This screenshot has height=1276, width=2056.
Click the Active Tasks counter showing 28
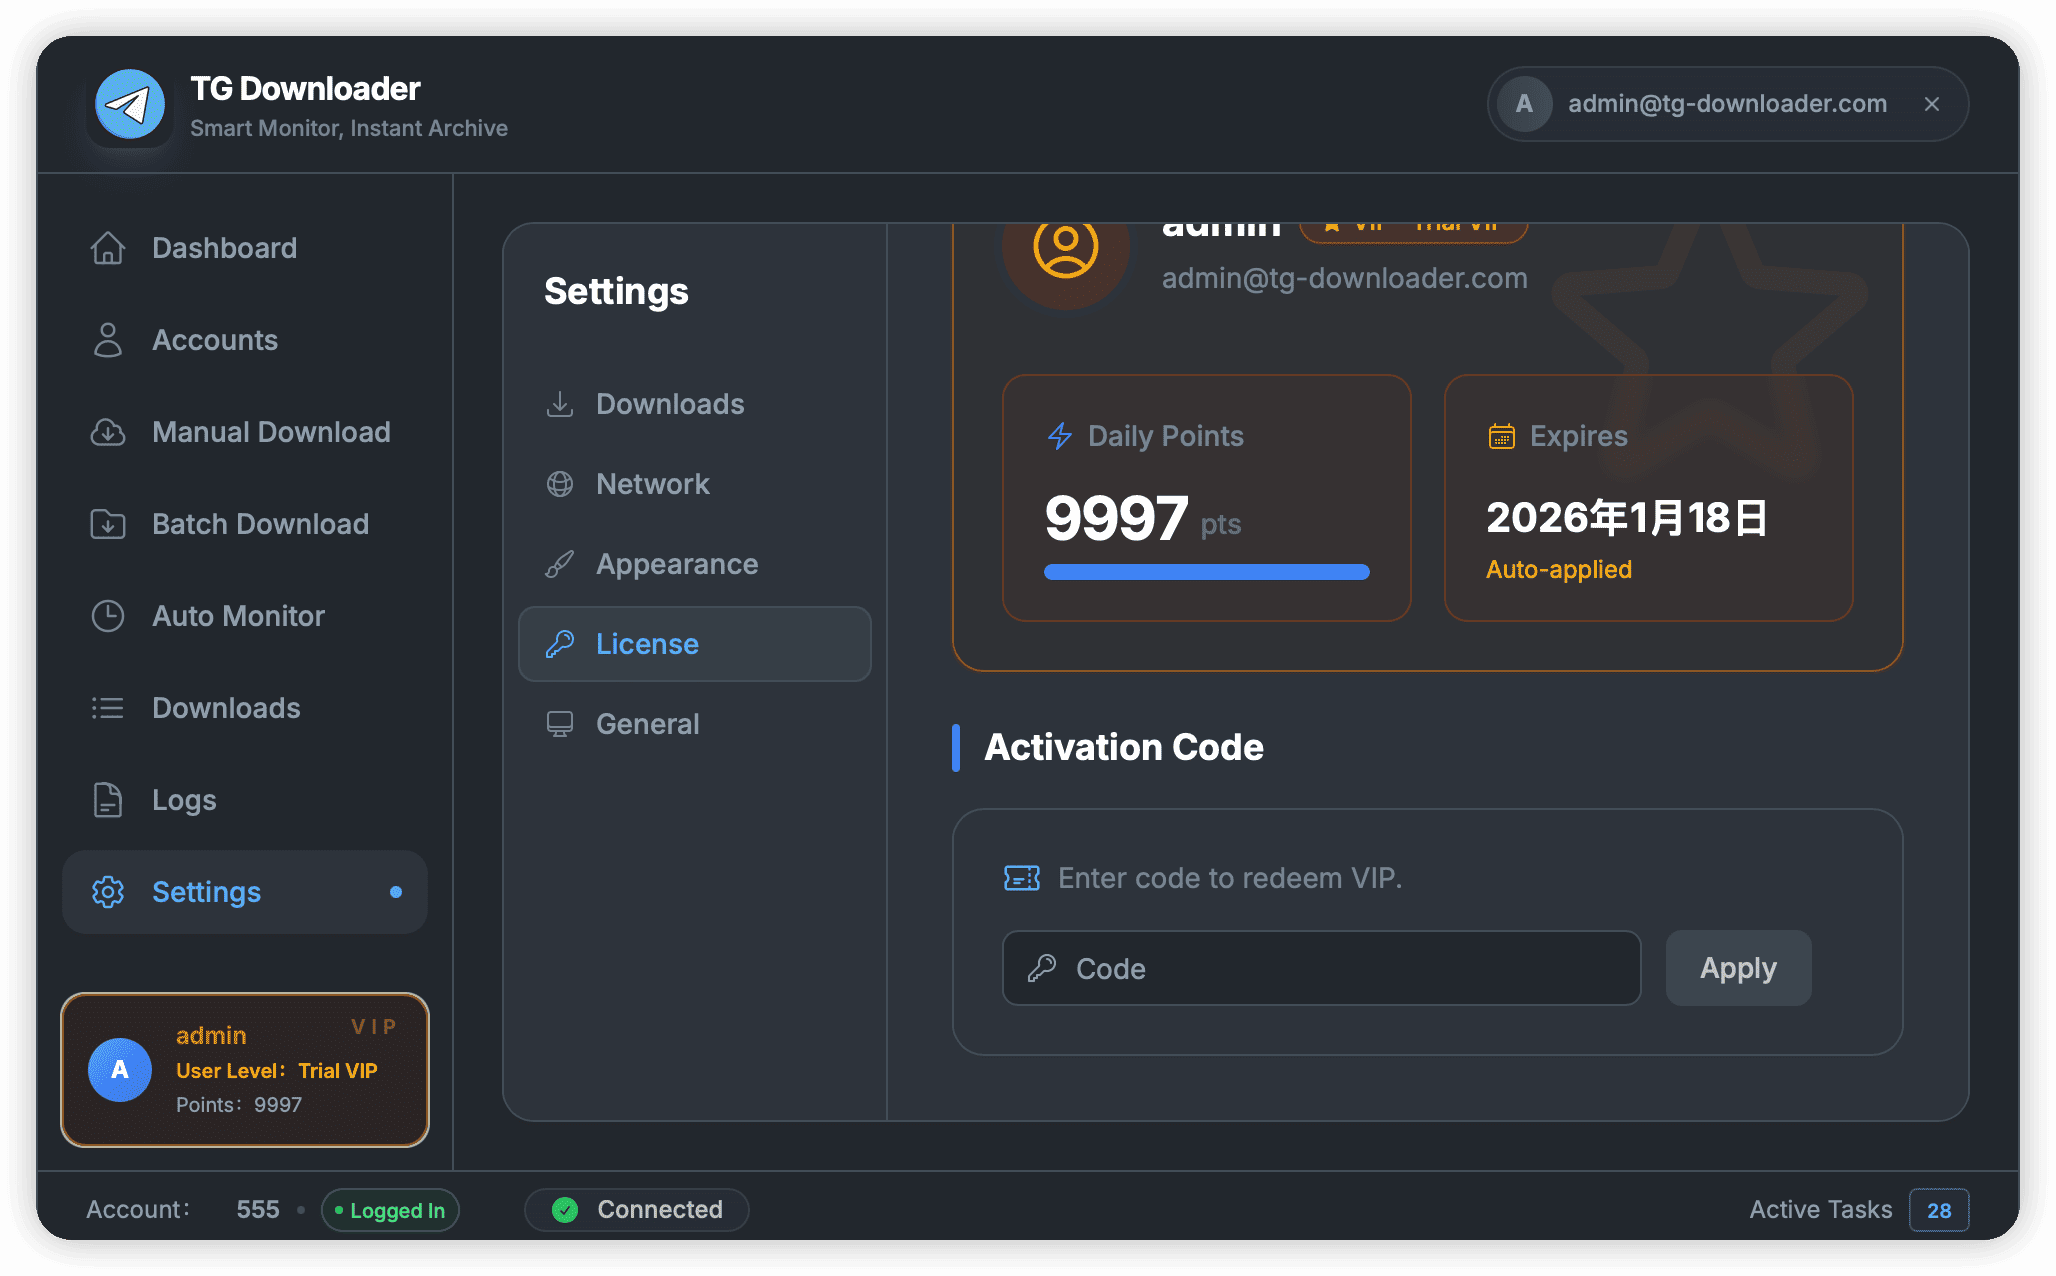[1938, 1209]
